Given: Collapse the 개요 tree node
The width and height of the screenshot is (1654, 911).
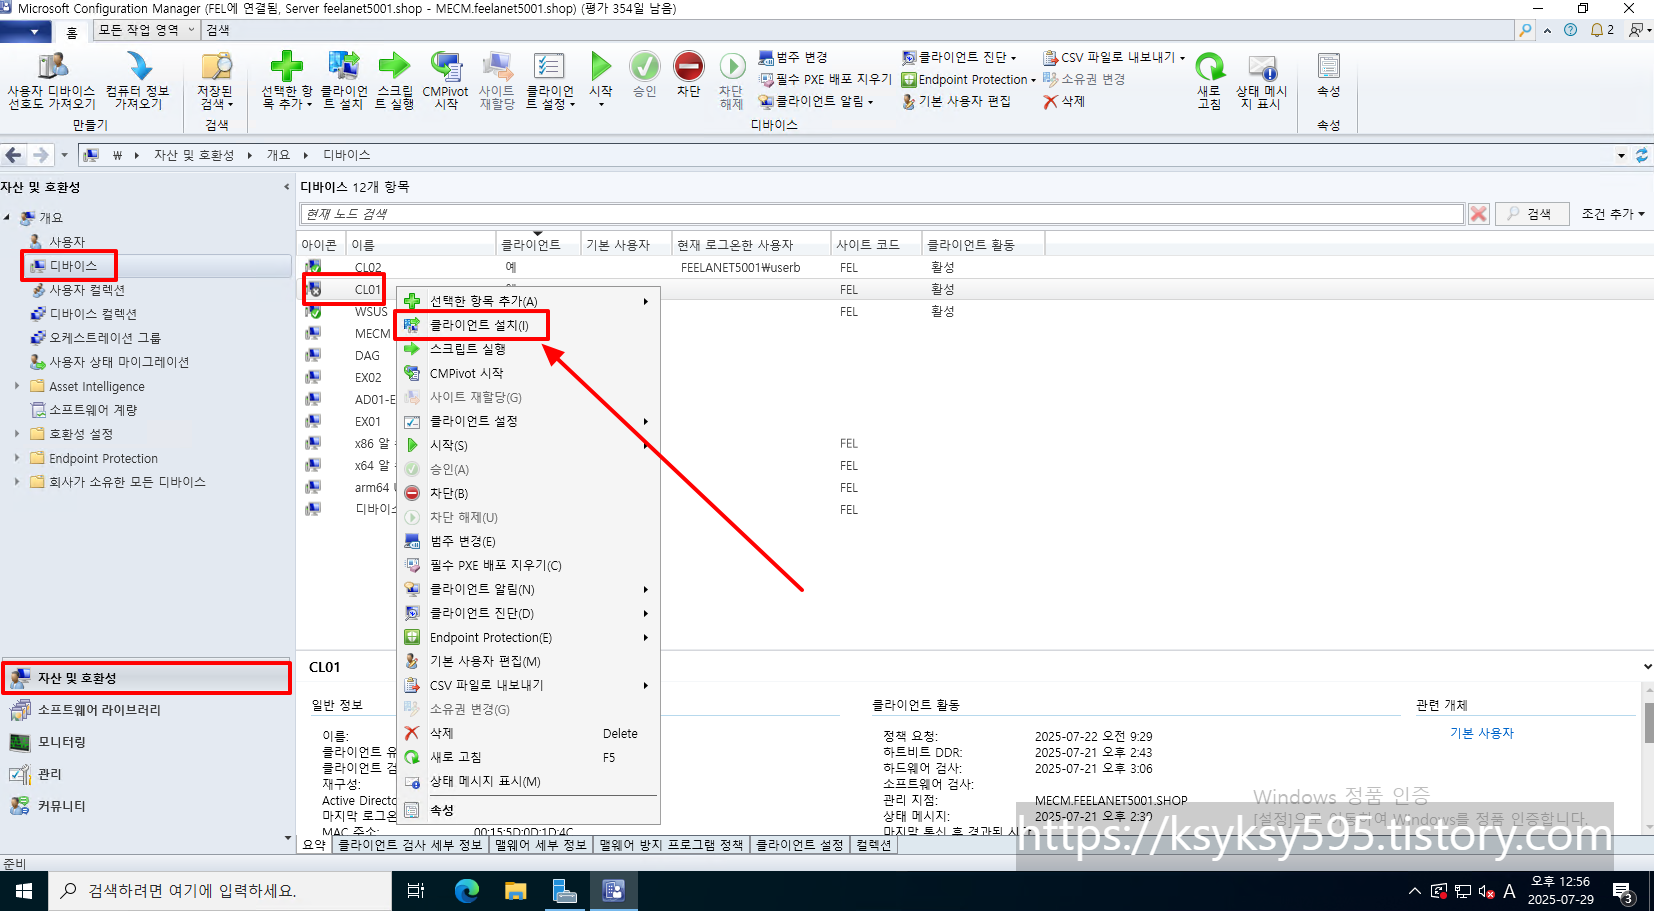Looking at the screenshot, I should tap(7, 217).
